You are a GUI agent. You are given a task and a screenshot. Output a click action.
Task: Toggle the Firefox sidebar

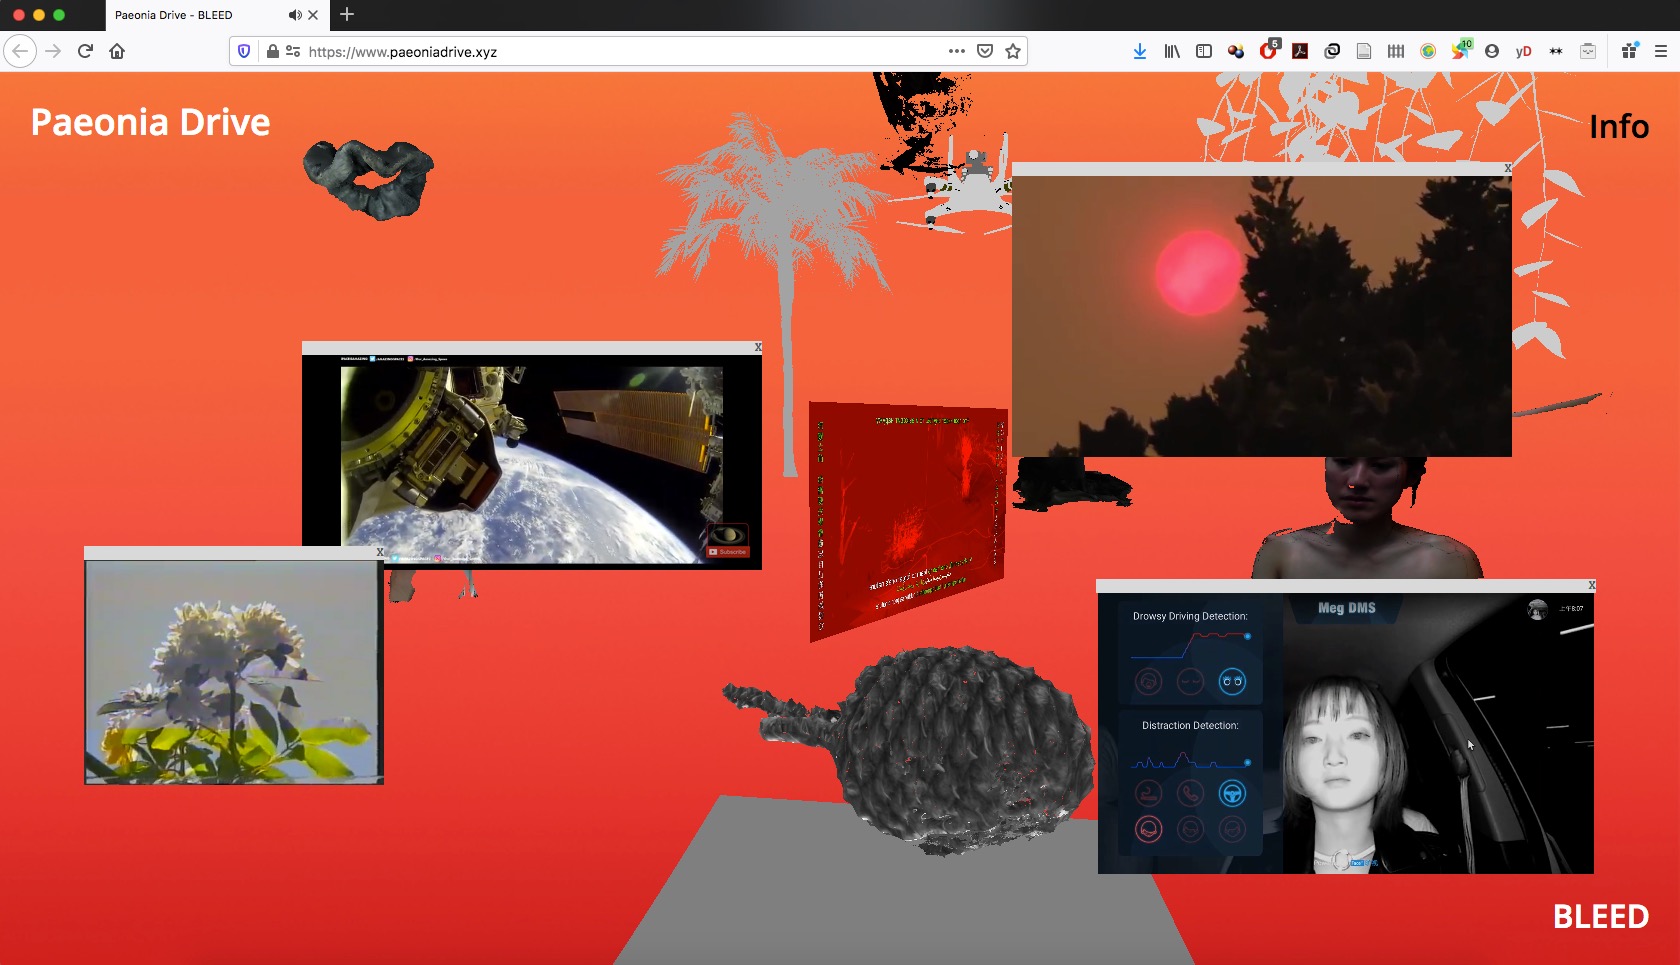click(1204, 51)
